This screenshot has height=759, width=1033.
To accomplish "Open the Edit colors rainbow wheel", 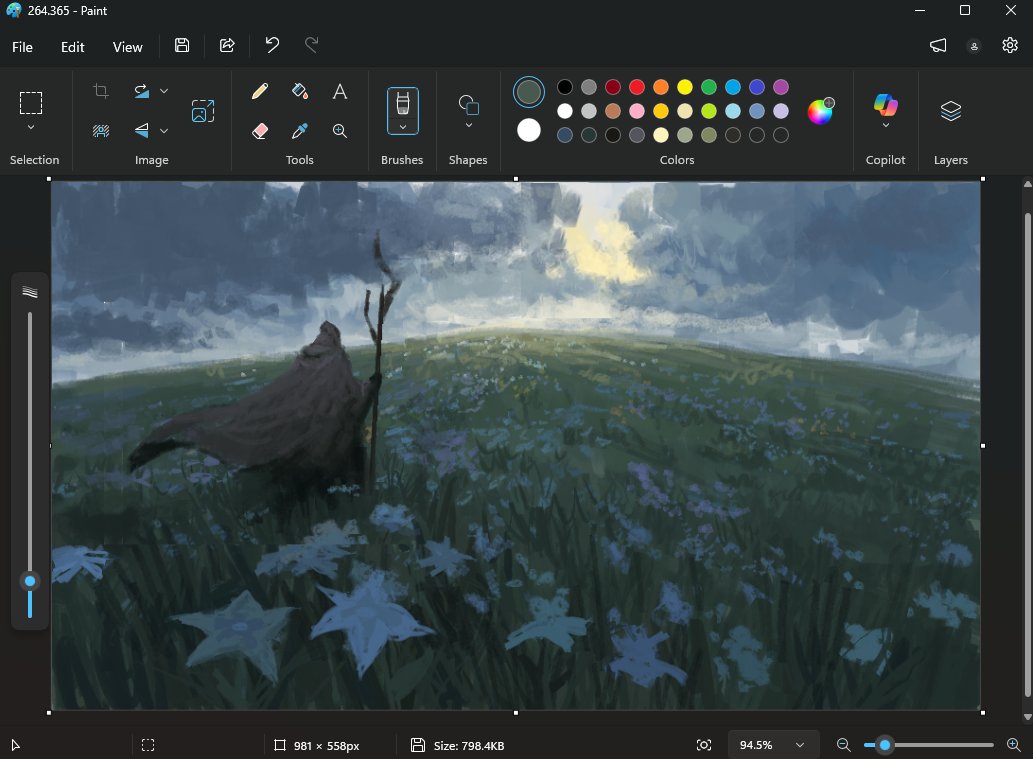I will tap(820, 111).
